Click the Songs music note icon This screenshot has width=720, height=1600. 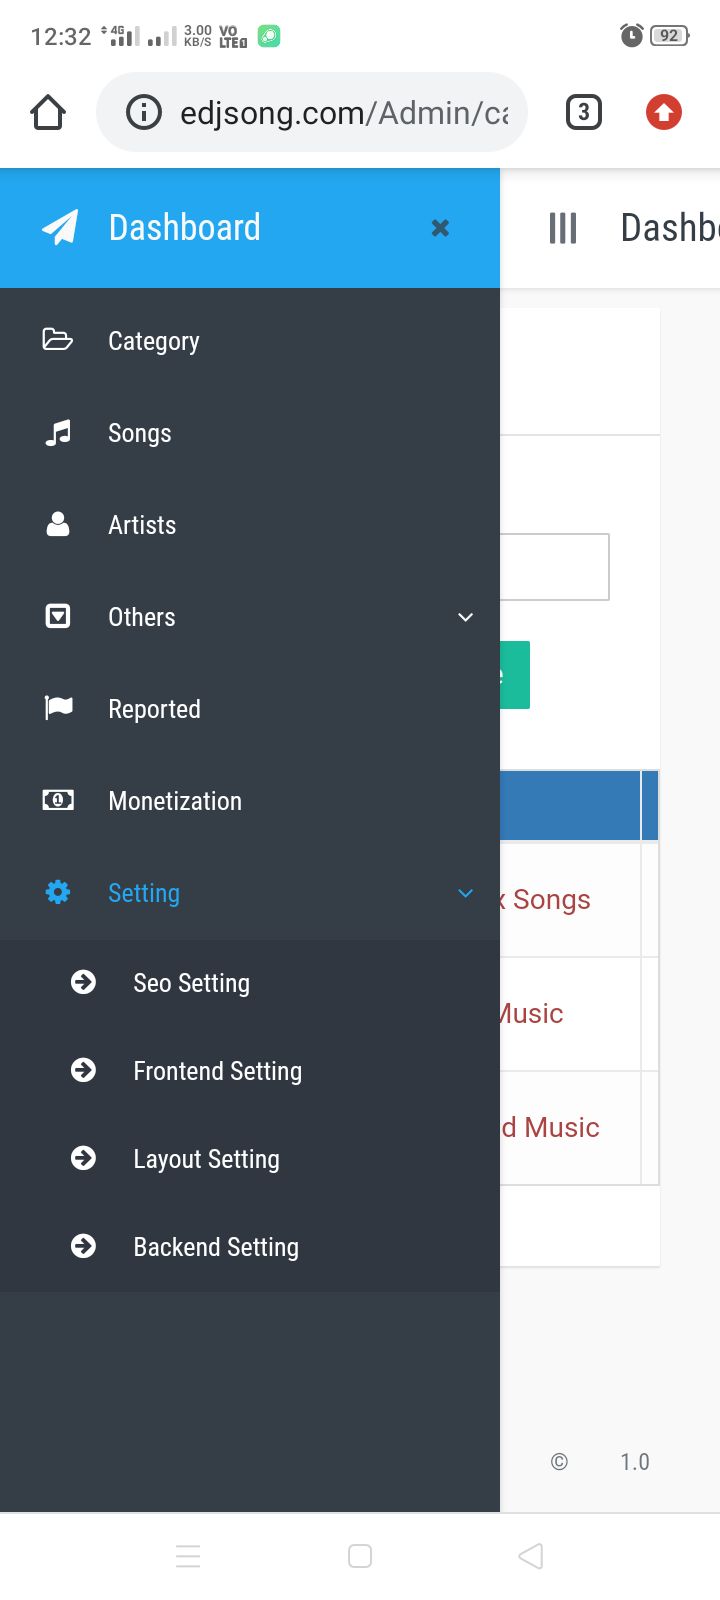click(x=58, y=433)
